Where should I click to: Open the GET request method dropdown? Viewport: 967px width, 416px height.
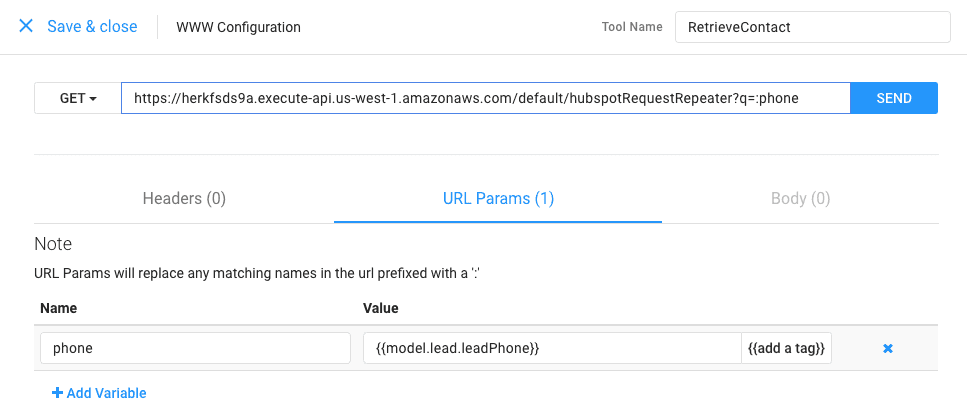click(x=78, y=98)
